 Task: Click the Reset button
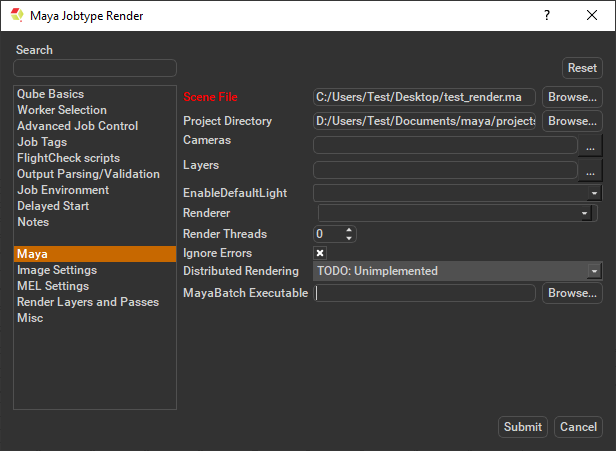(582, 68)
